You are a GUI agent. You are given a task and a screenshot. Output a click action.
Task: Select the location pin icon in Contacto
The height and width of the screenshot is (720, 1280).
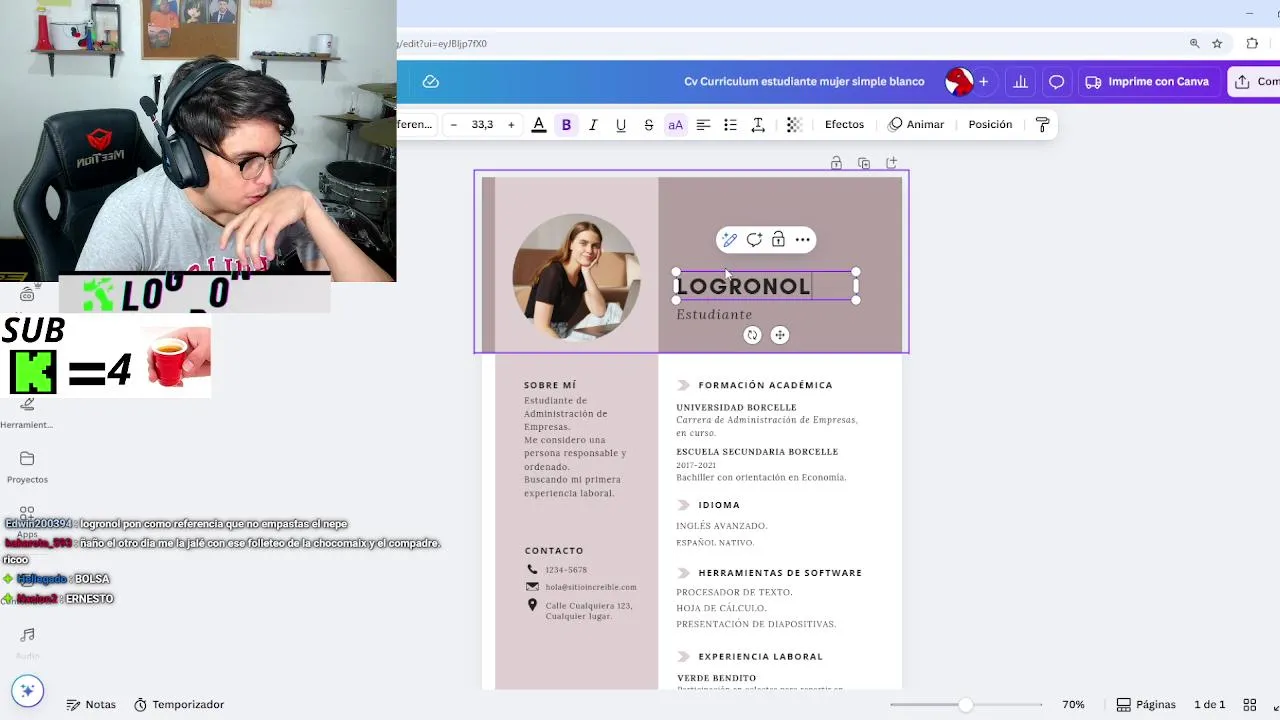tap(532, 605)
